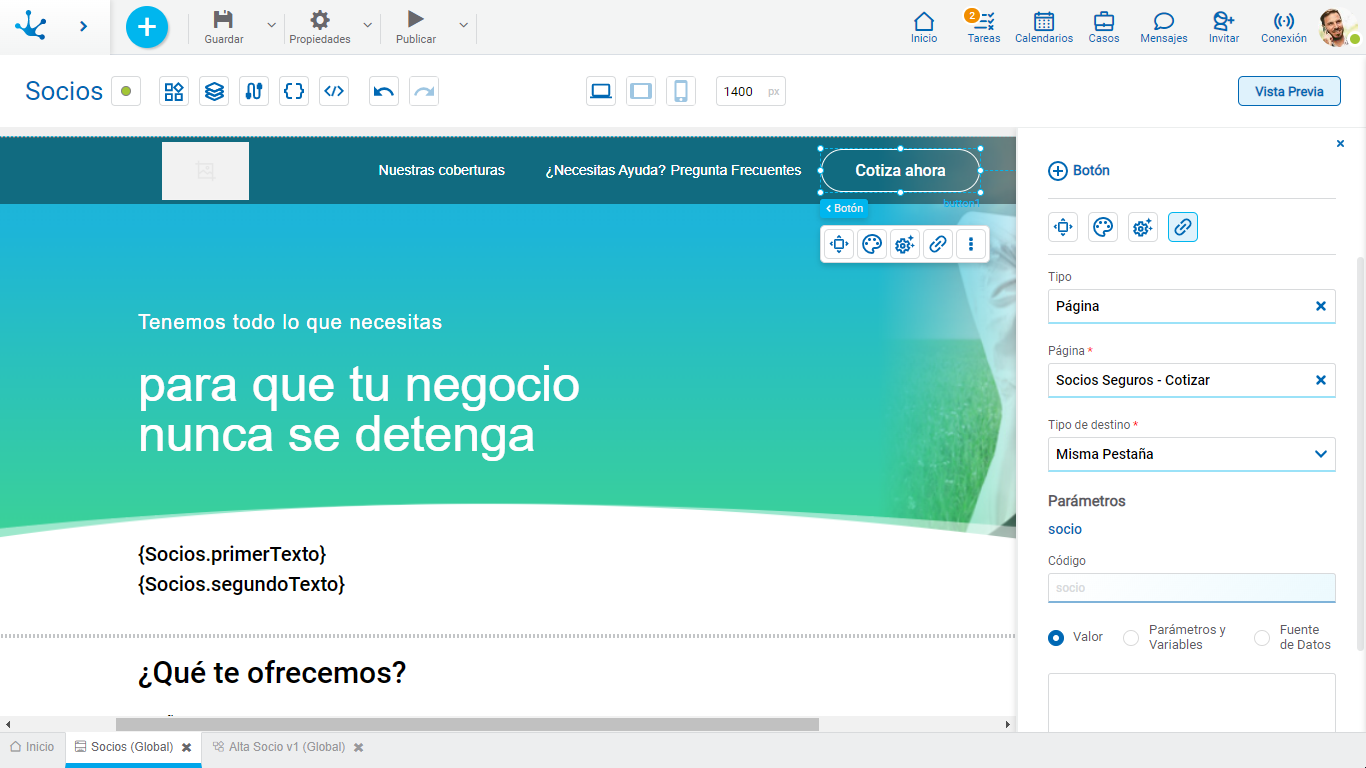Open Casos briefcase icon
This screenshot has height=768, width=1366.
(1104, 21)
